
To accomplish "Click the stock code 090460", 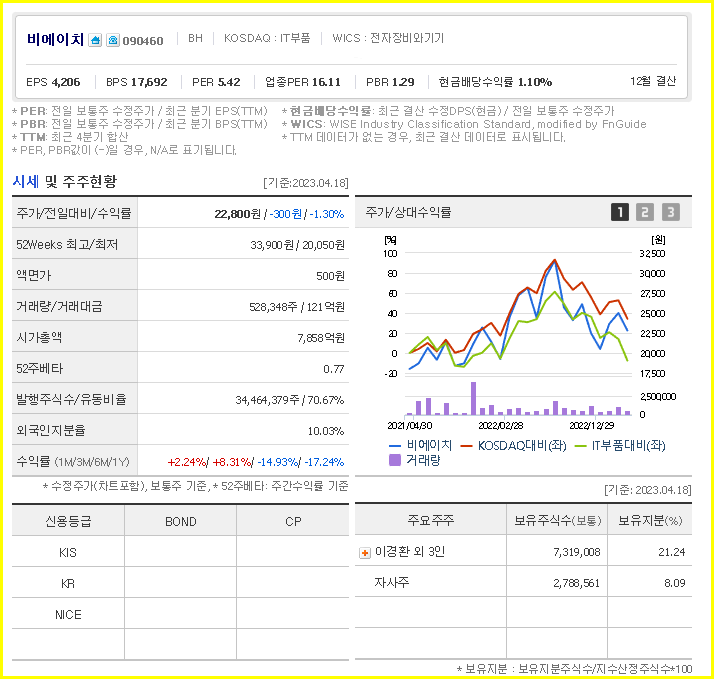I will pos(143,41).
